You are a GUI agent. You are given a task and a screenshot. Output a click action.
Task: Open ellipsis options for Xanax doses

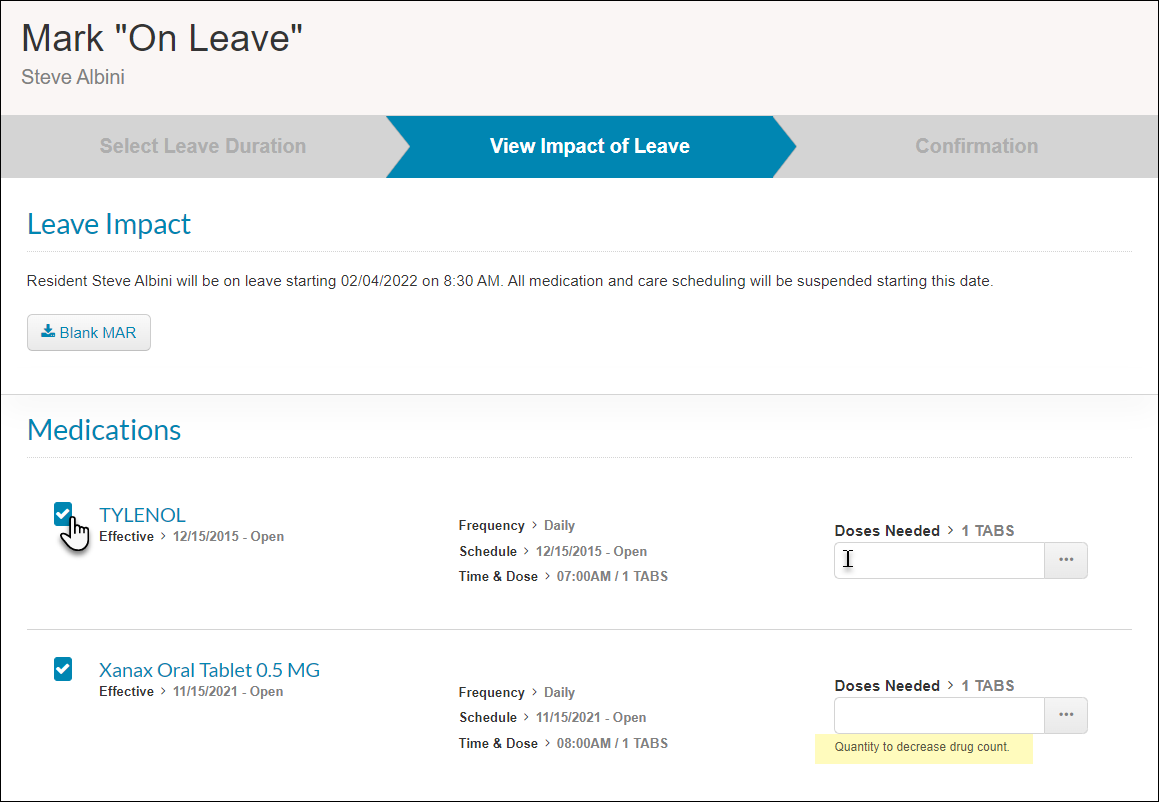(x=1066, y=716)
